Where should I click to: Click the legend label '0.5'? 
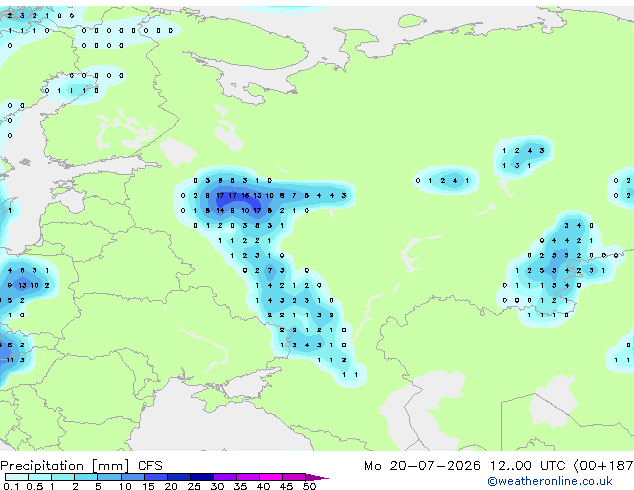click(x=35, y=486)
